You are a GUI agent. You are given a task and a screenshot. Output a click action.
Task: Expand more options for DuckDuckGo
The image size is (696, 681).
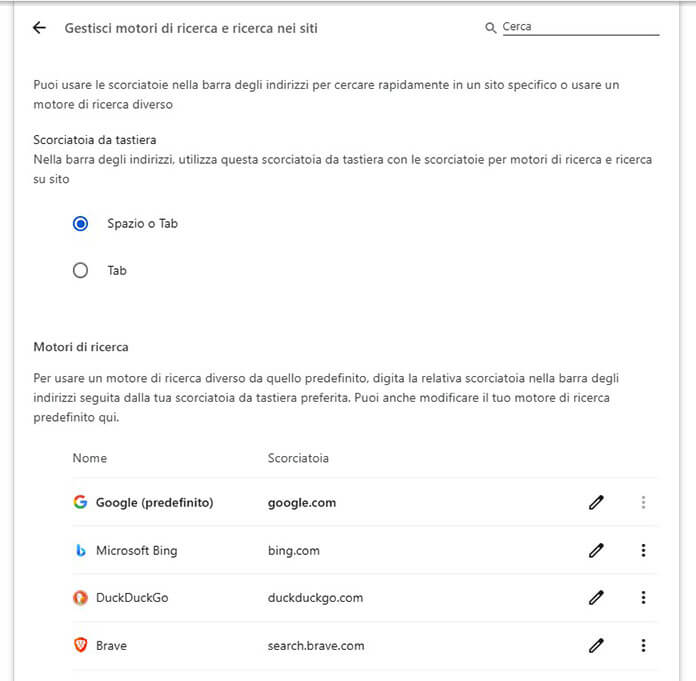tap(643, 598)
